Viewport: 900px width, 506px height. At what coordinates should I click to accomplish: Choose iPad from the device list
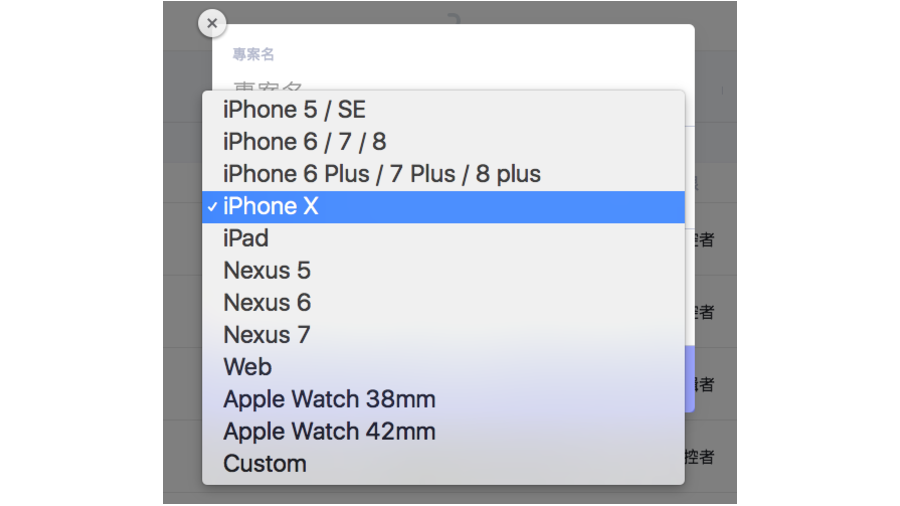(443, 239)
